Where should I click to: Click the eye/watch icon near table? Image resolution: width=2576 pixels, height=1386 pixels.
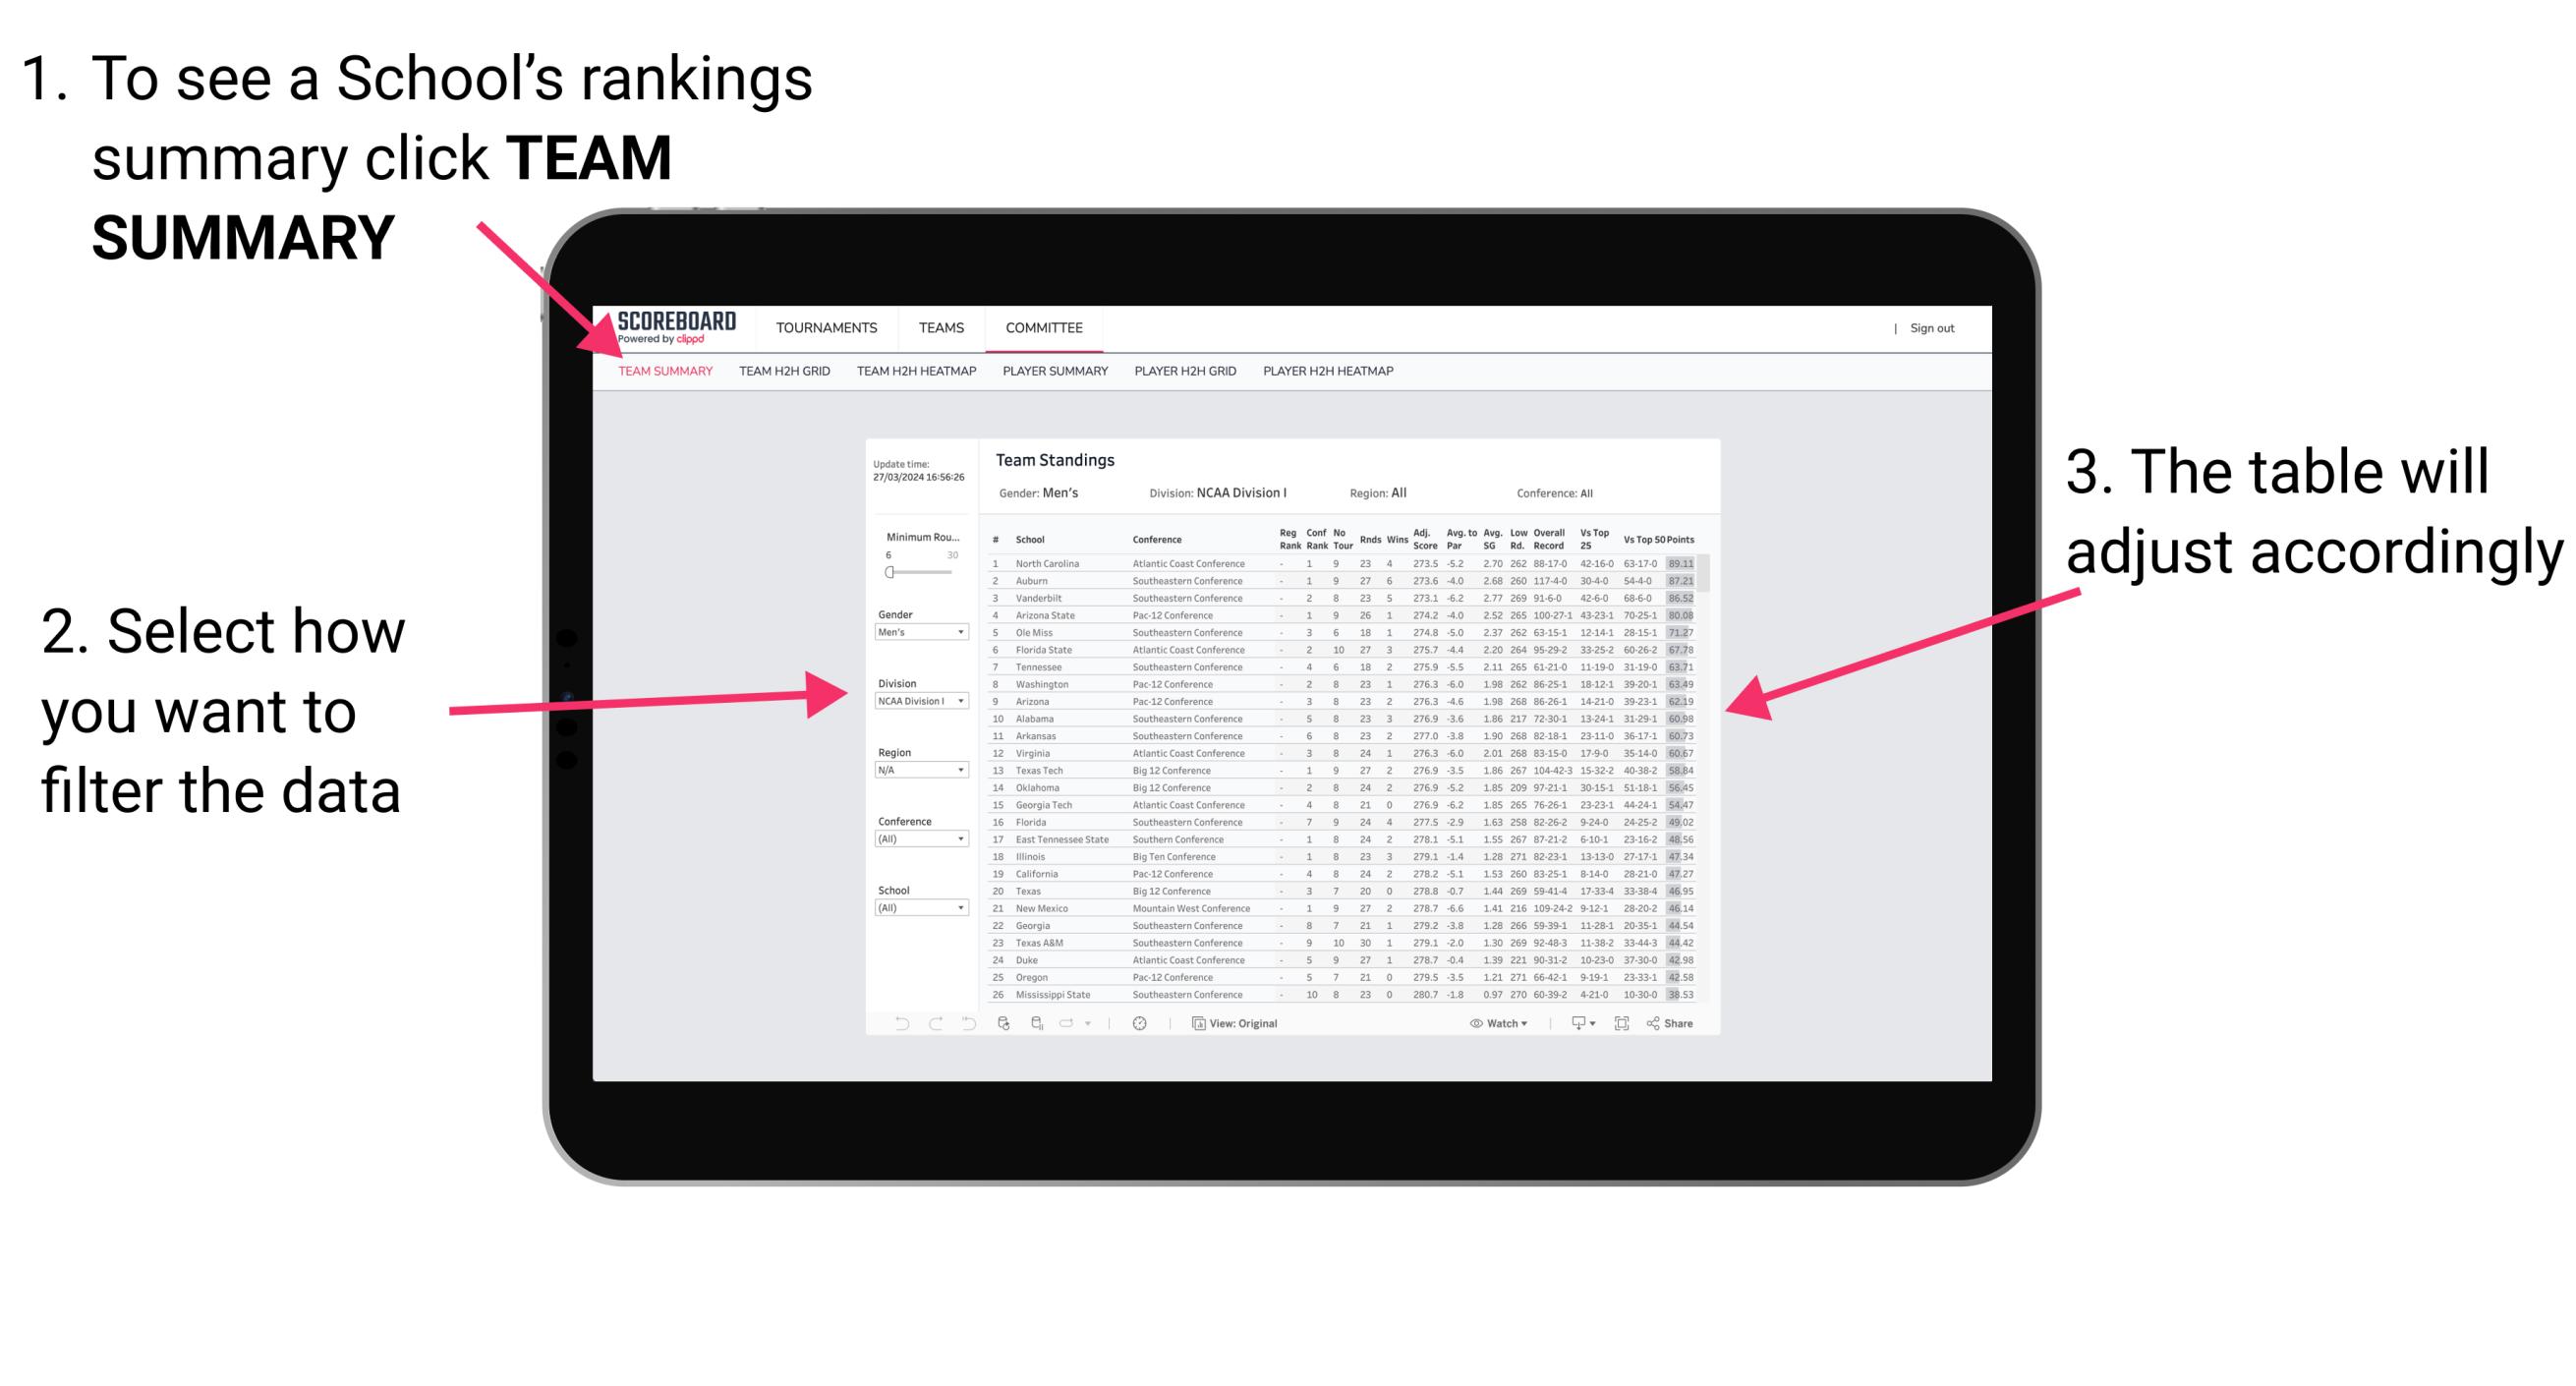1470,1024
